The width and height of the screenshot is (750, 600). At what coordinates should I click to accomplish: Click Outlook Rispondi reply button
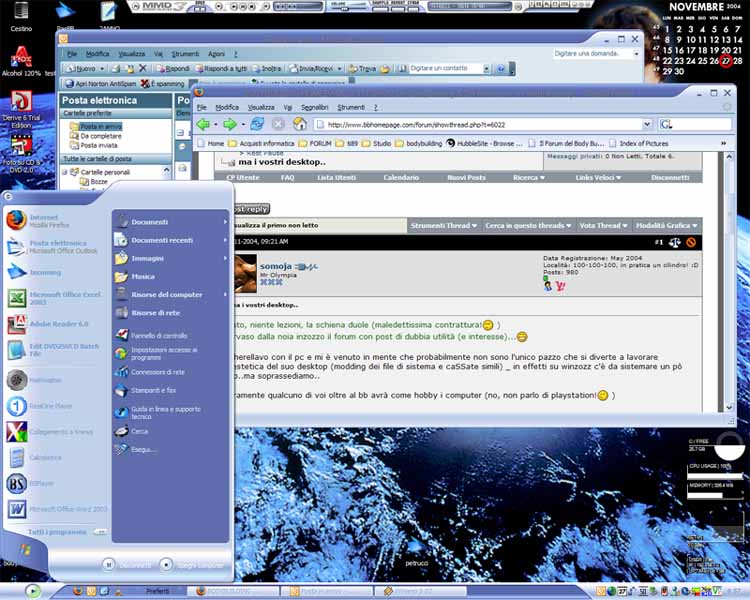(173, 68)
